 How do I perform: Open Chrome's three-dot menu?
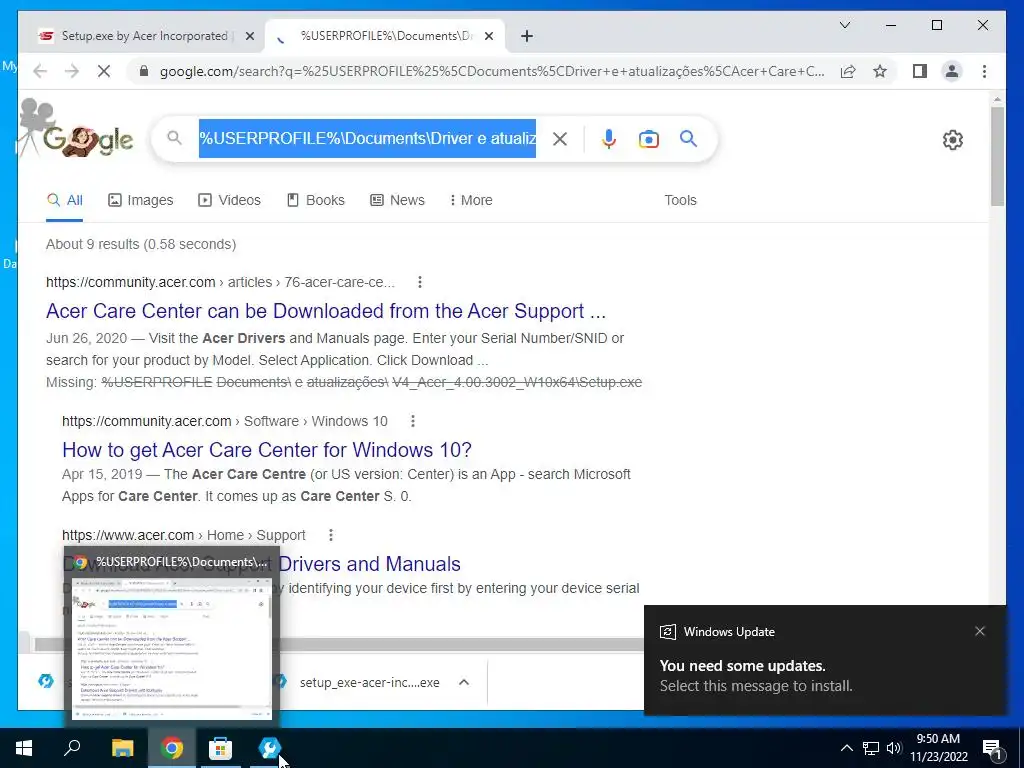click(984, 71)
